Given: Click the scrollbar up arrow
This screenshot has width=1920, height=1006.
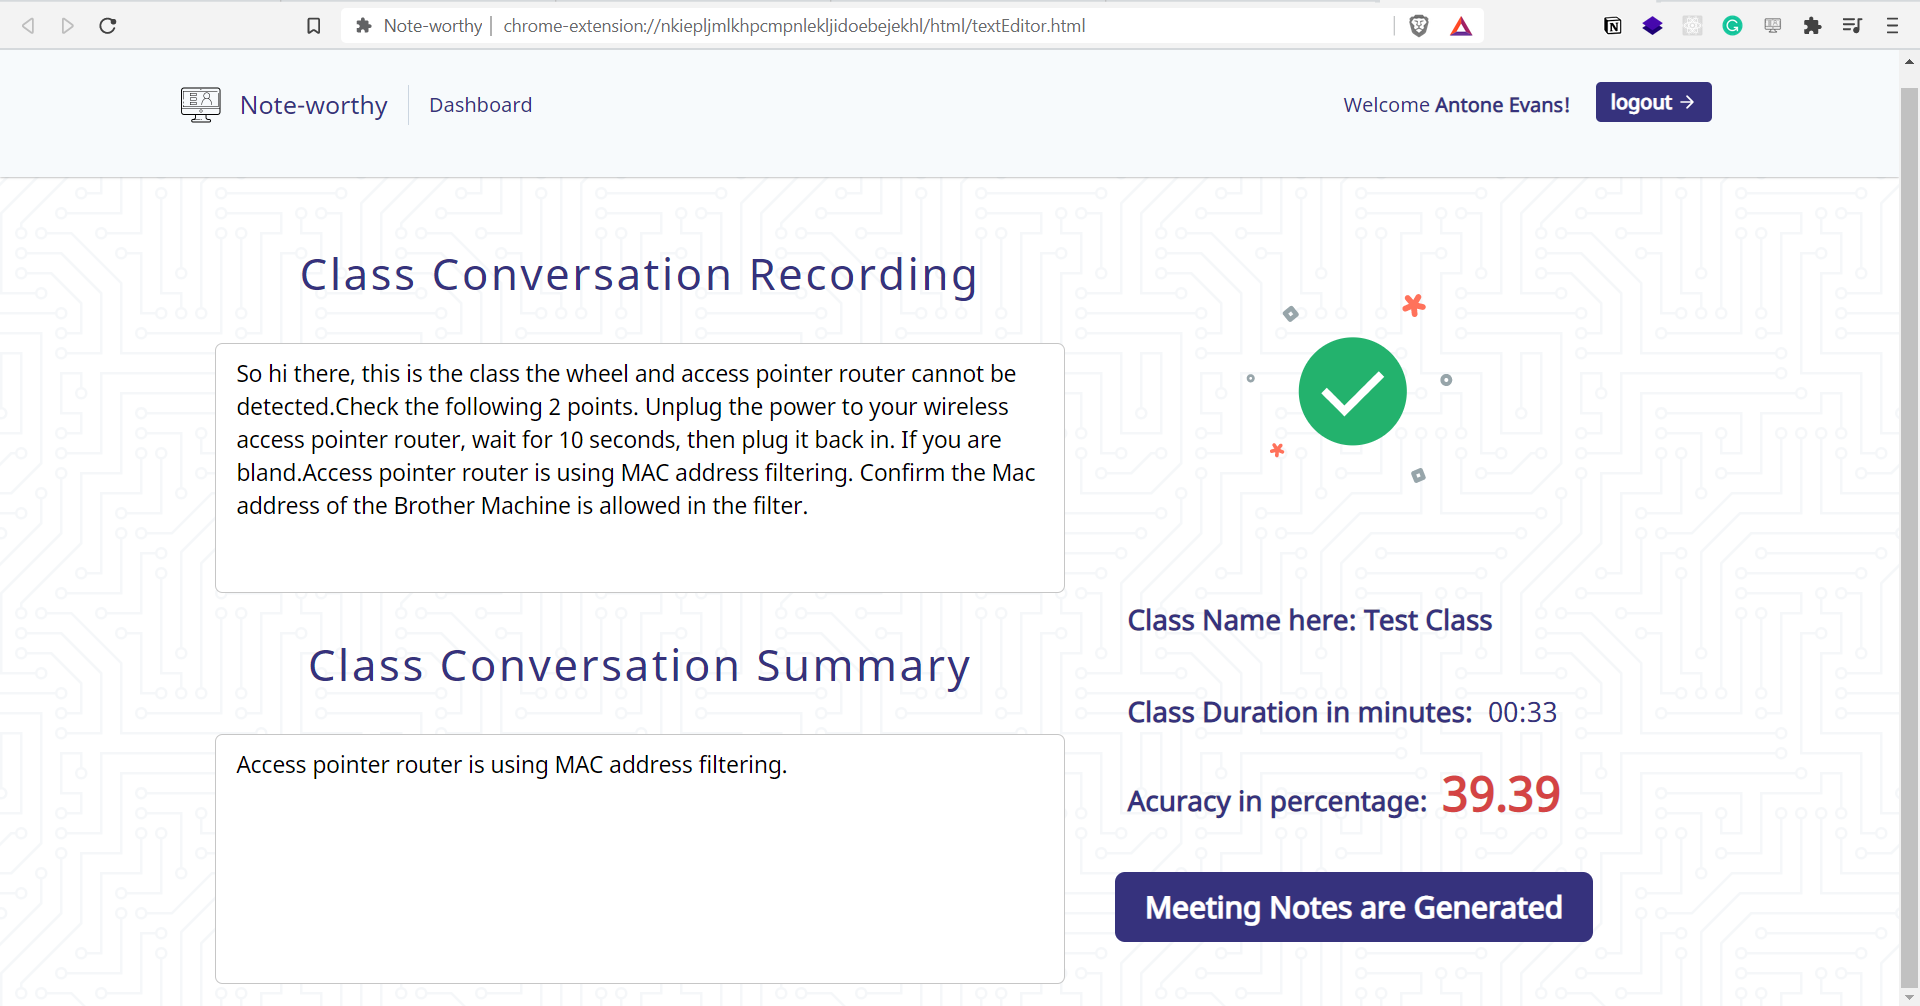Looking at the screenshot, I should point(1909,62).
